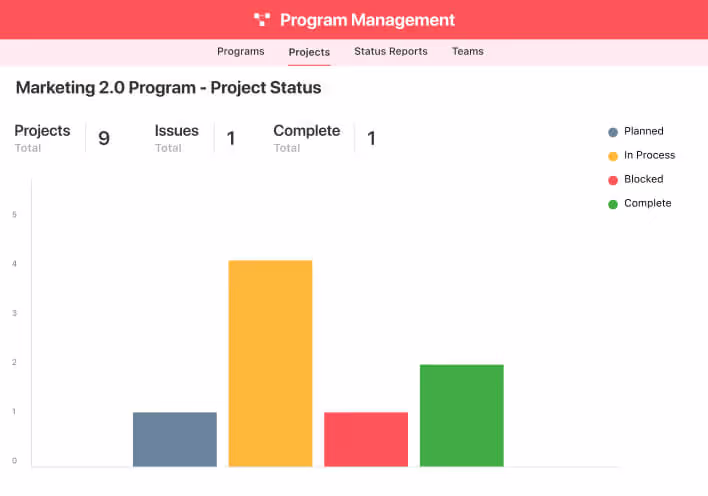708x496 pixels.
Task: Click the Blocked legend color dot
Action: pos(613,180)
